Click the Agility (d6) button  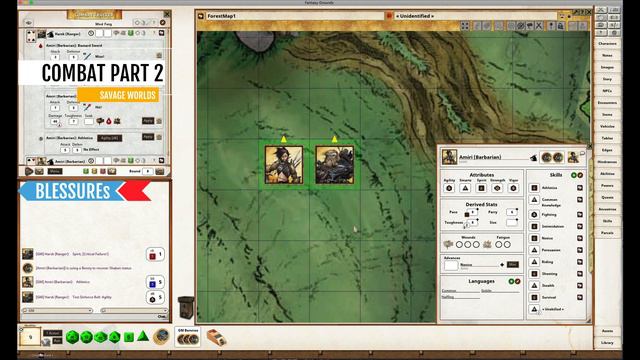pyautogui.click(x=109, y=138)
